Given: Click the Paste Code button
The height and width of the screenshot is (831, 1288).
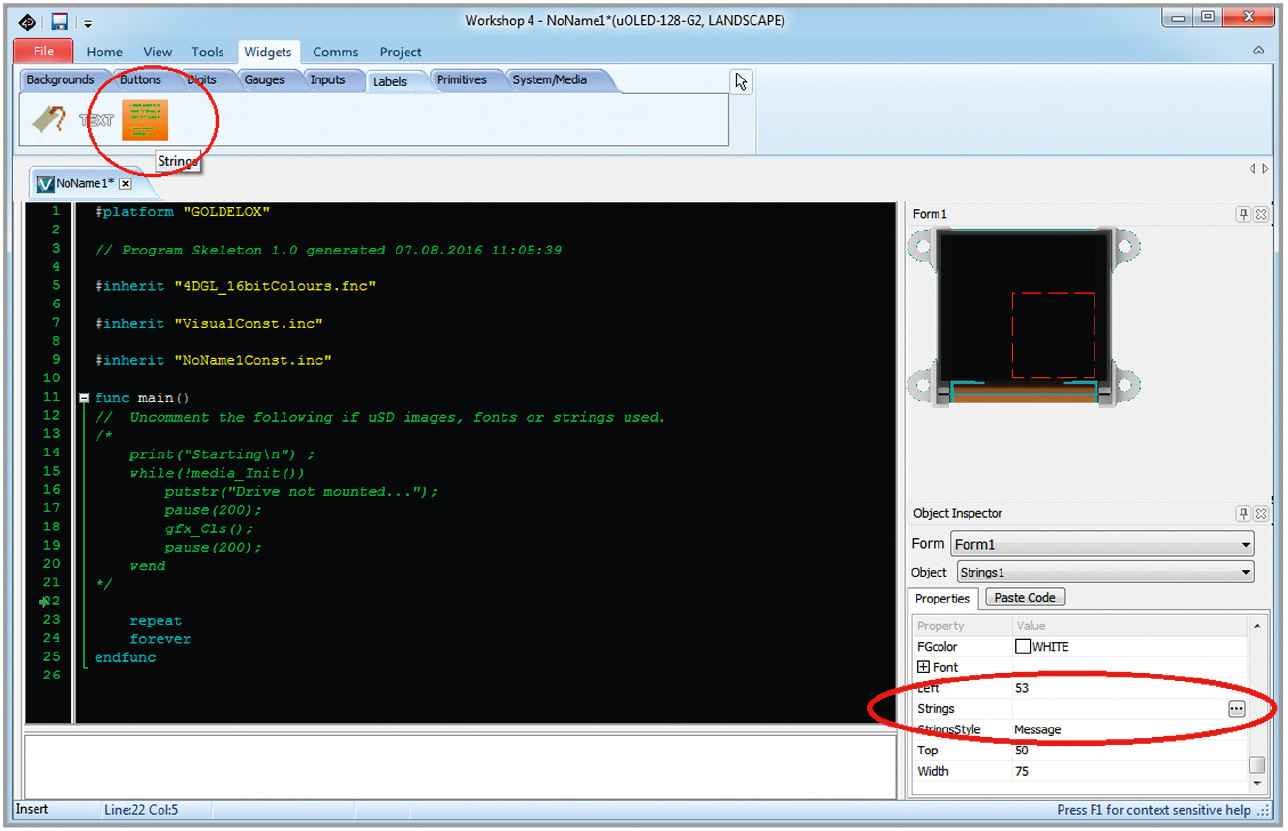Looking at the screenshot, I should pos(1025,597).
